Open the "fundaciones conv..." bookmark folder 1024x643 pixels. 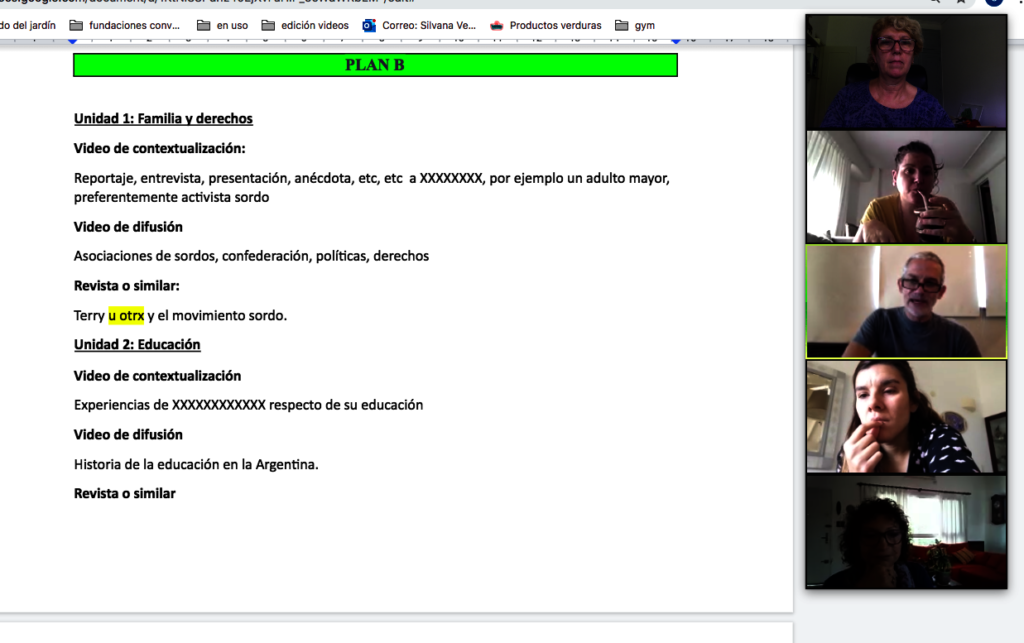pyautogui.click(x=124, y=25)
